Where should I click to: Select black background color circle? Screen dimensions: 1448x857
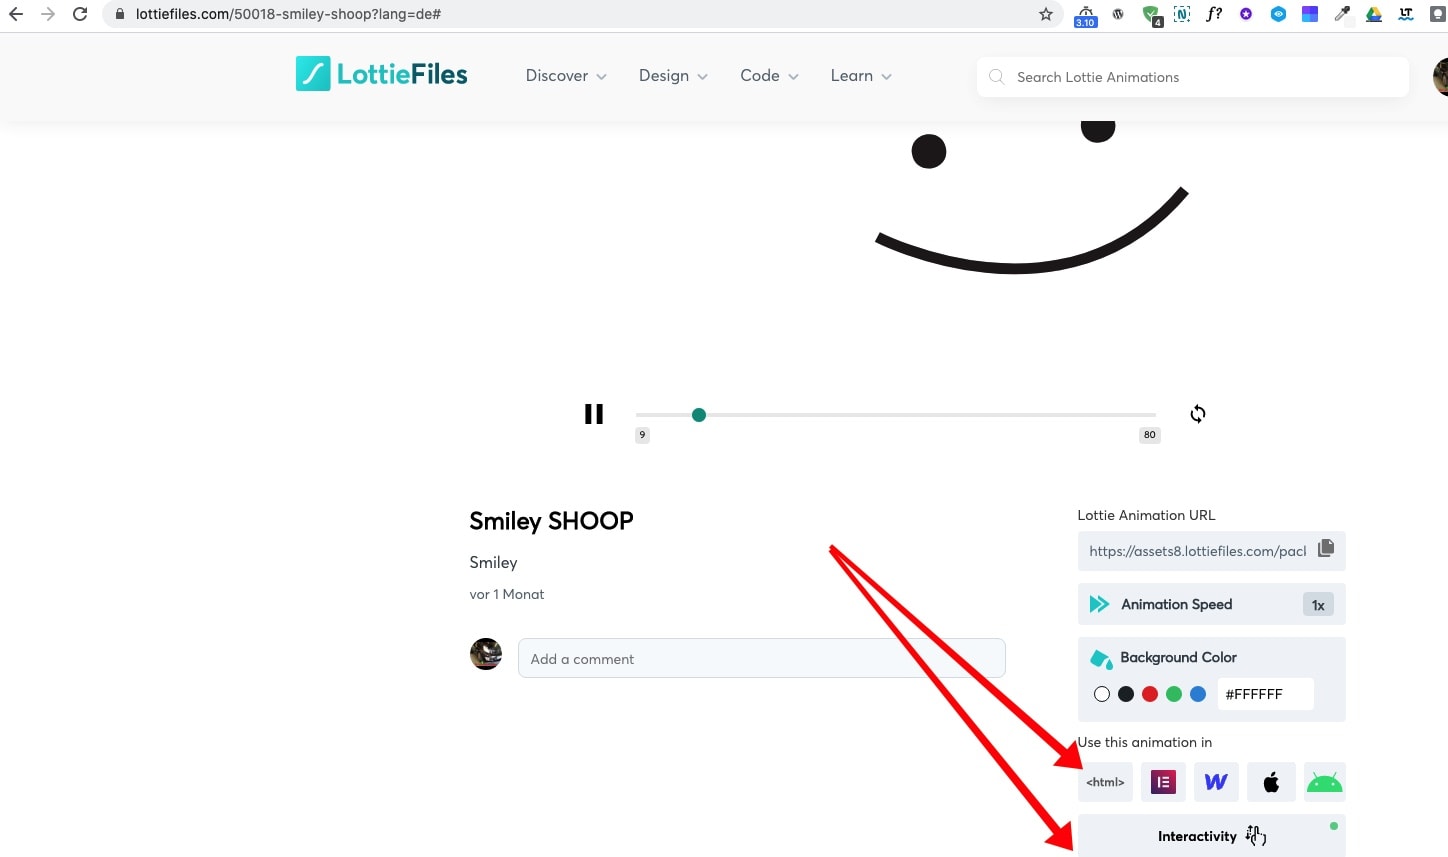click(1126, 694)
